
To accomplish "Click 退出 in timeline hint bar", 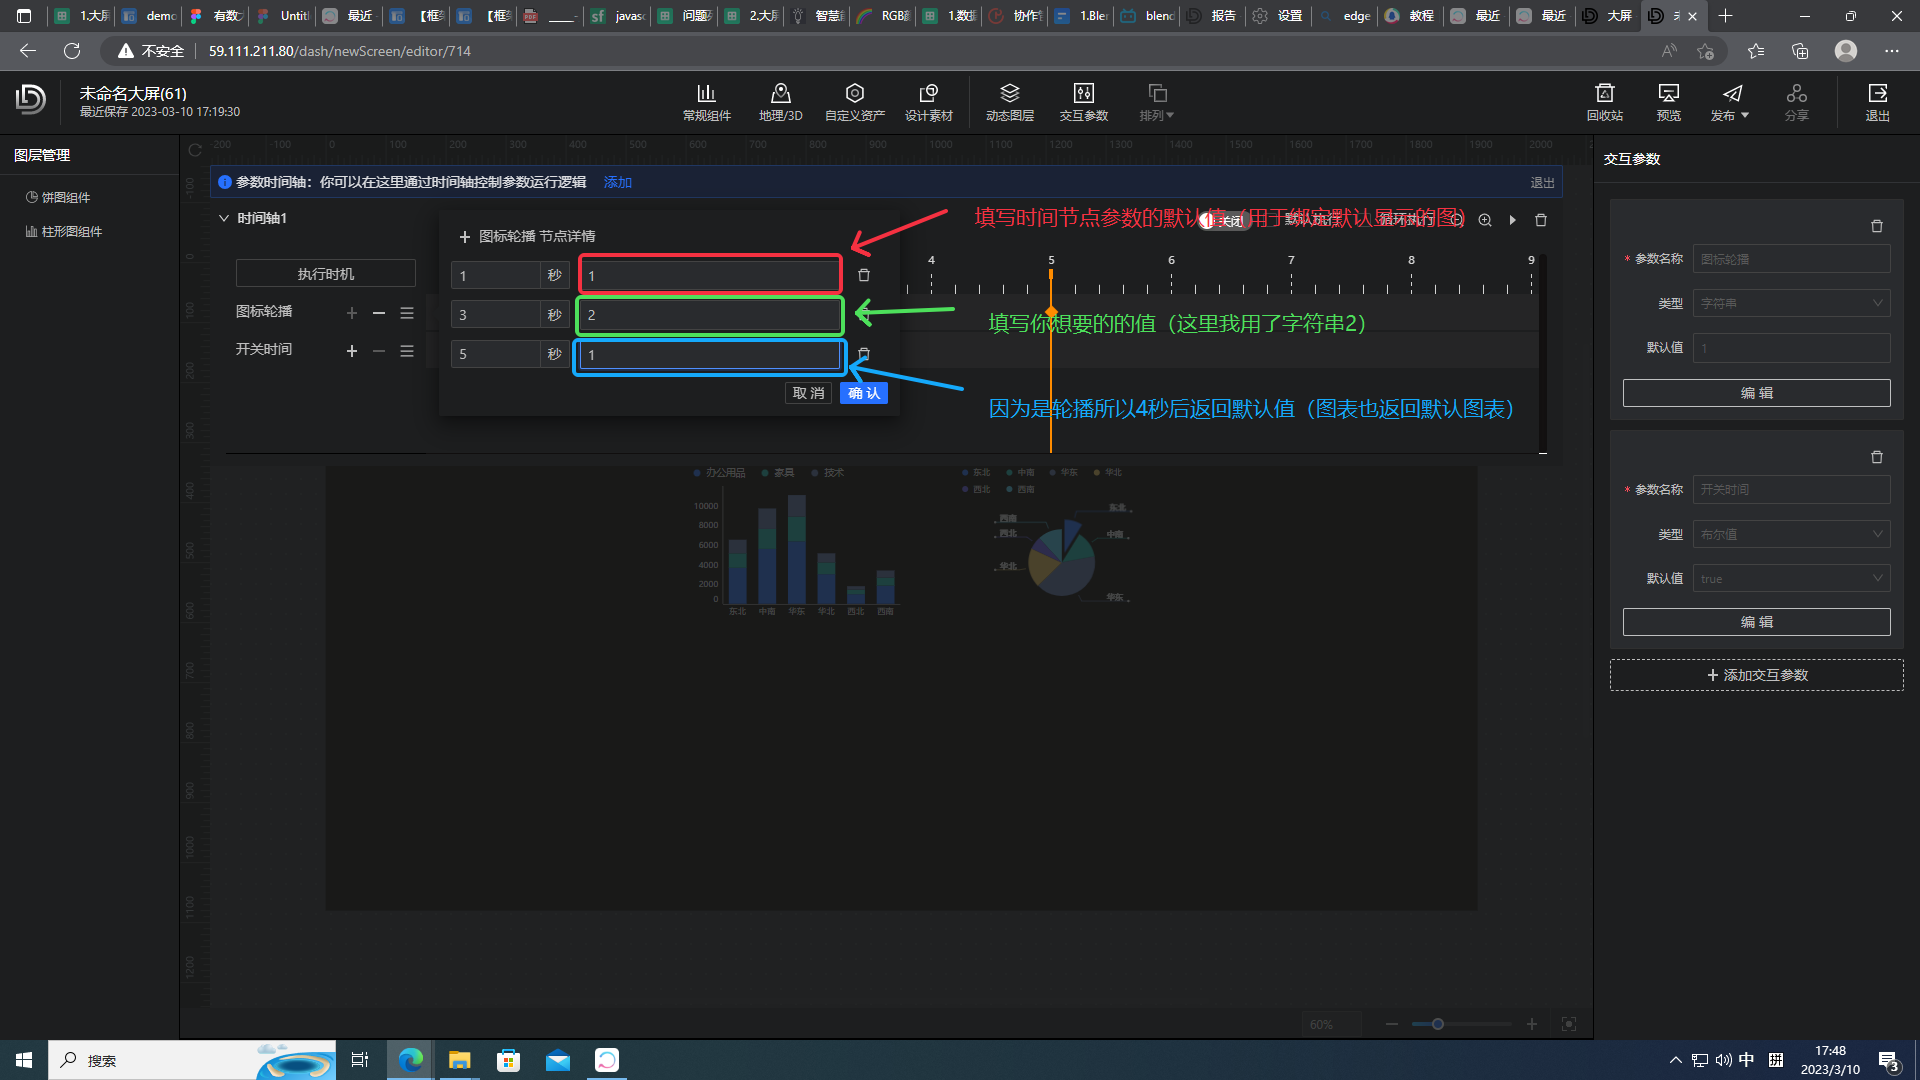I will (x=1542, y=183).
